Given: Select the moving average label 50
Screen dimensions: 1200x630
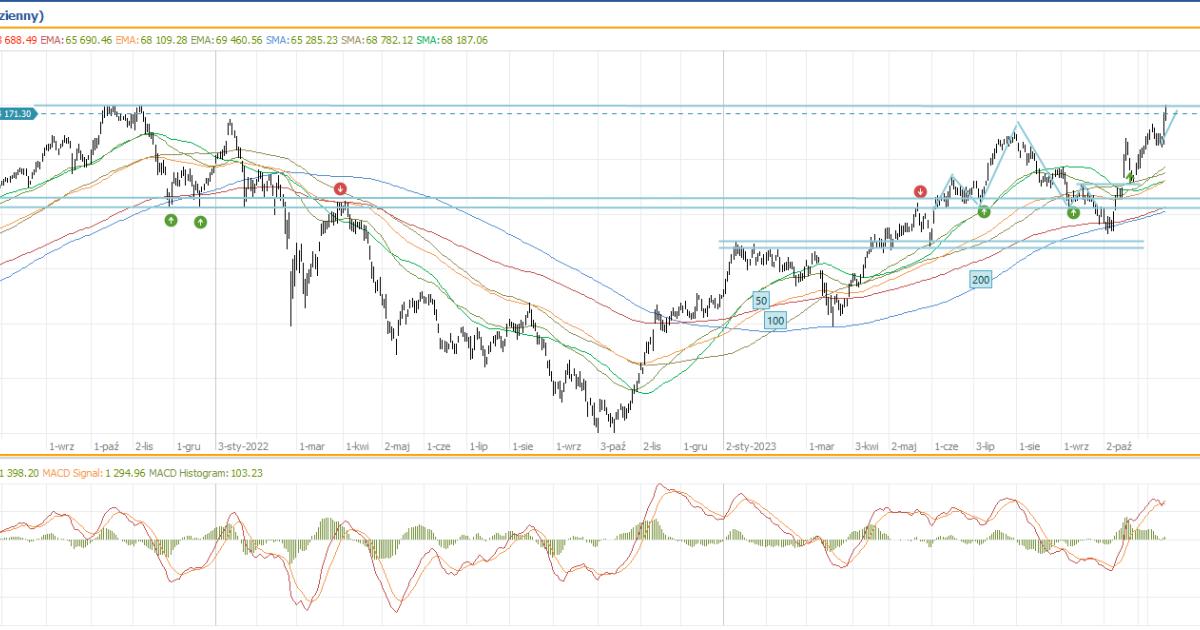Looking at the screenshot, I should tap(761, 300).
